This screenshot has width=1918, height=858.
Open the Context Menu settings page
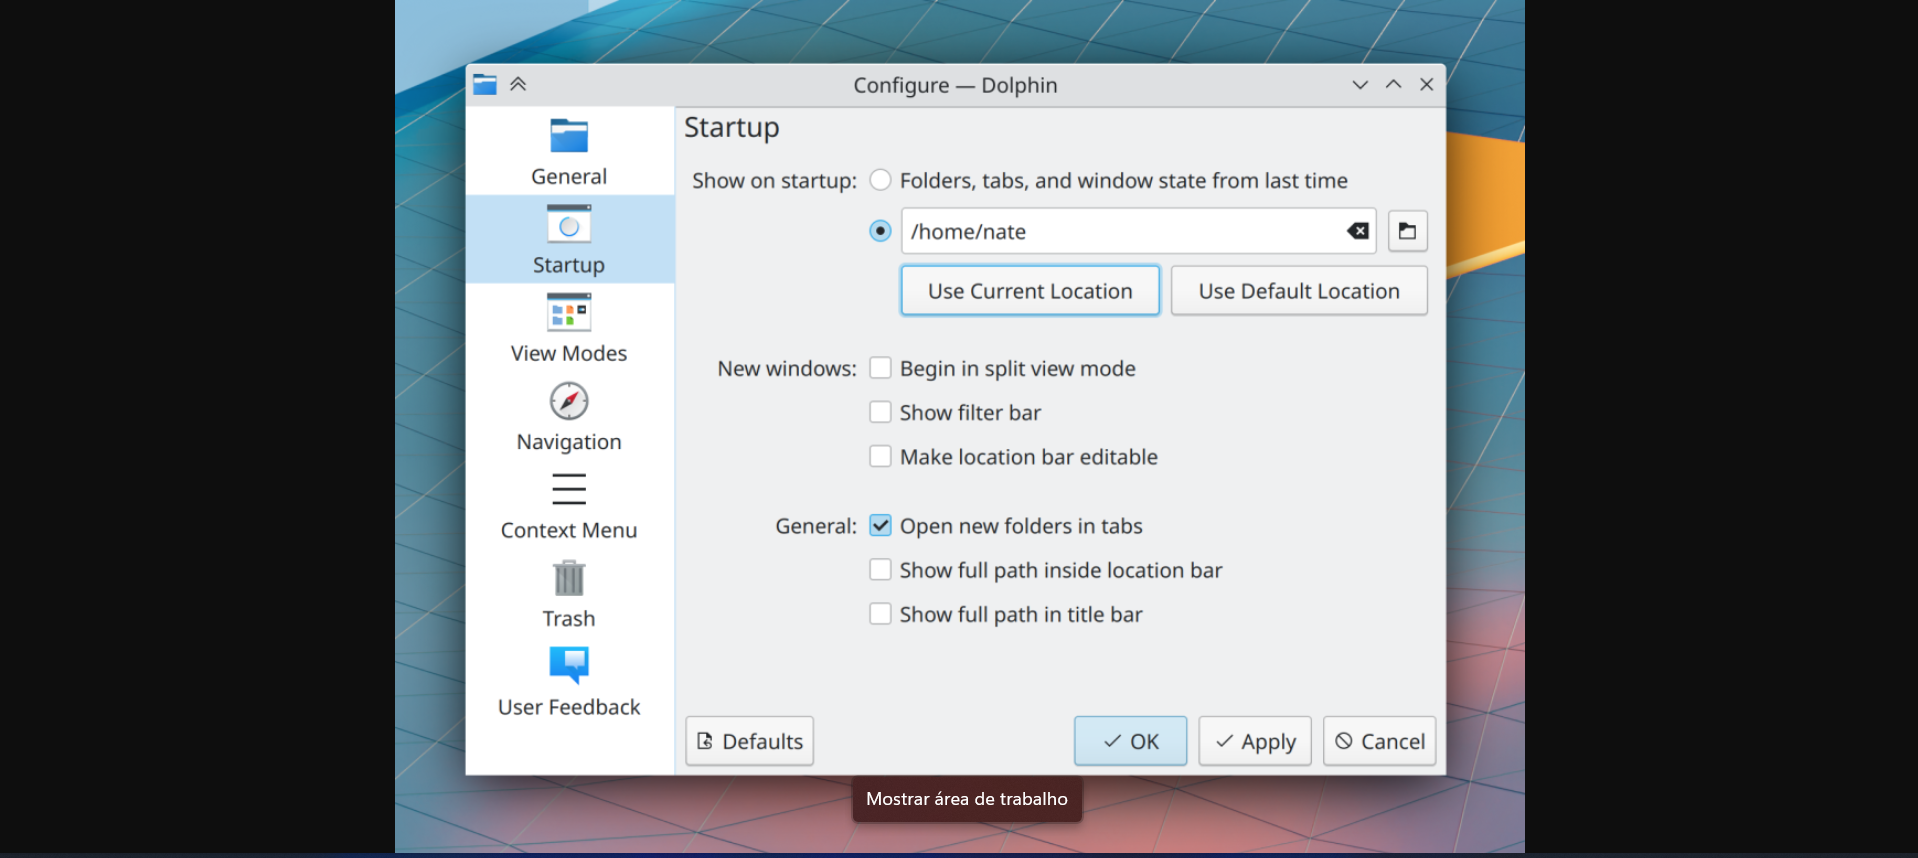click(569, 505)
